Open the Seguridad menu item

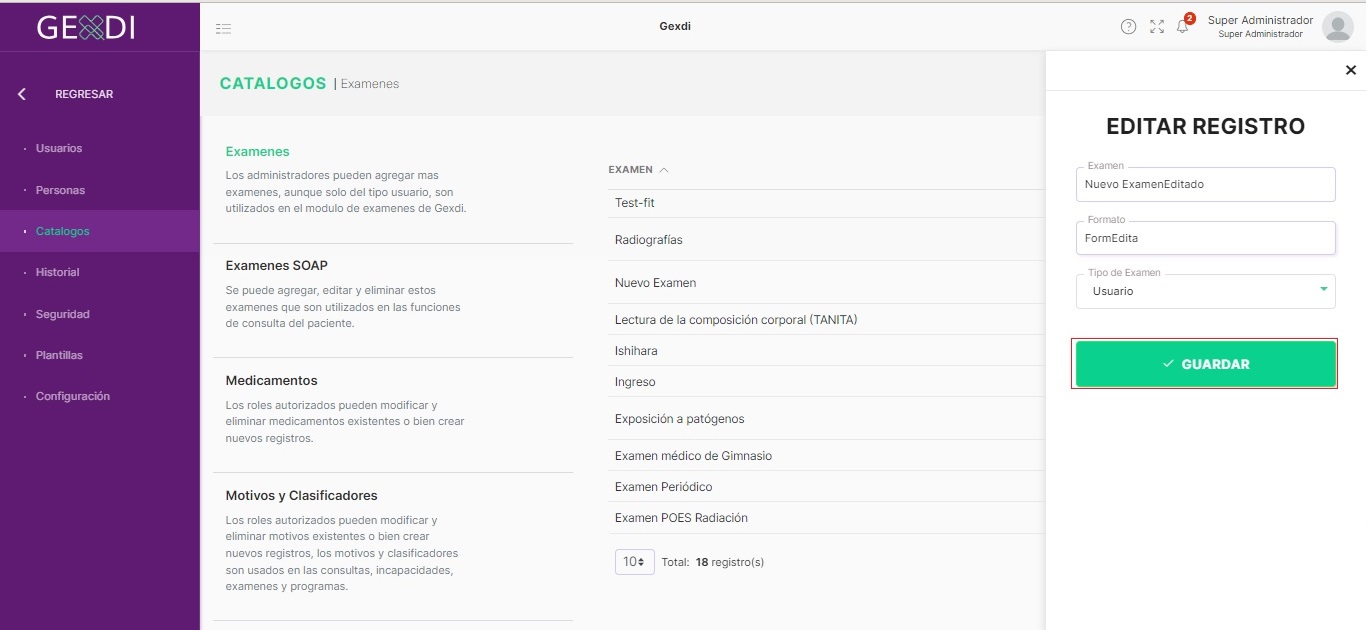[63, 314]
